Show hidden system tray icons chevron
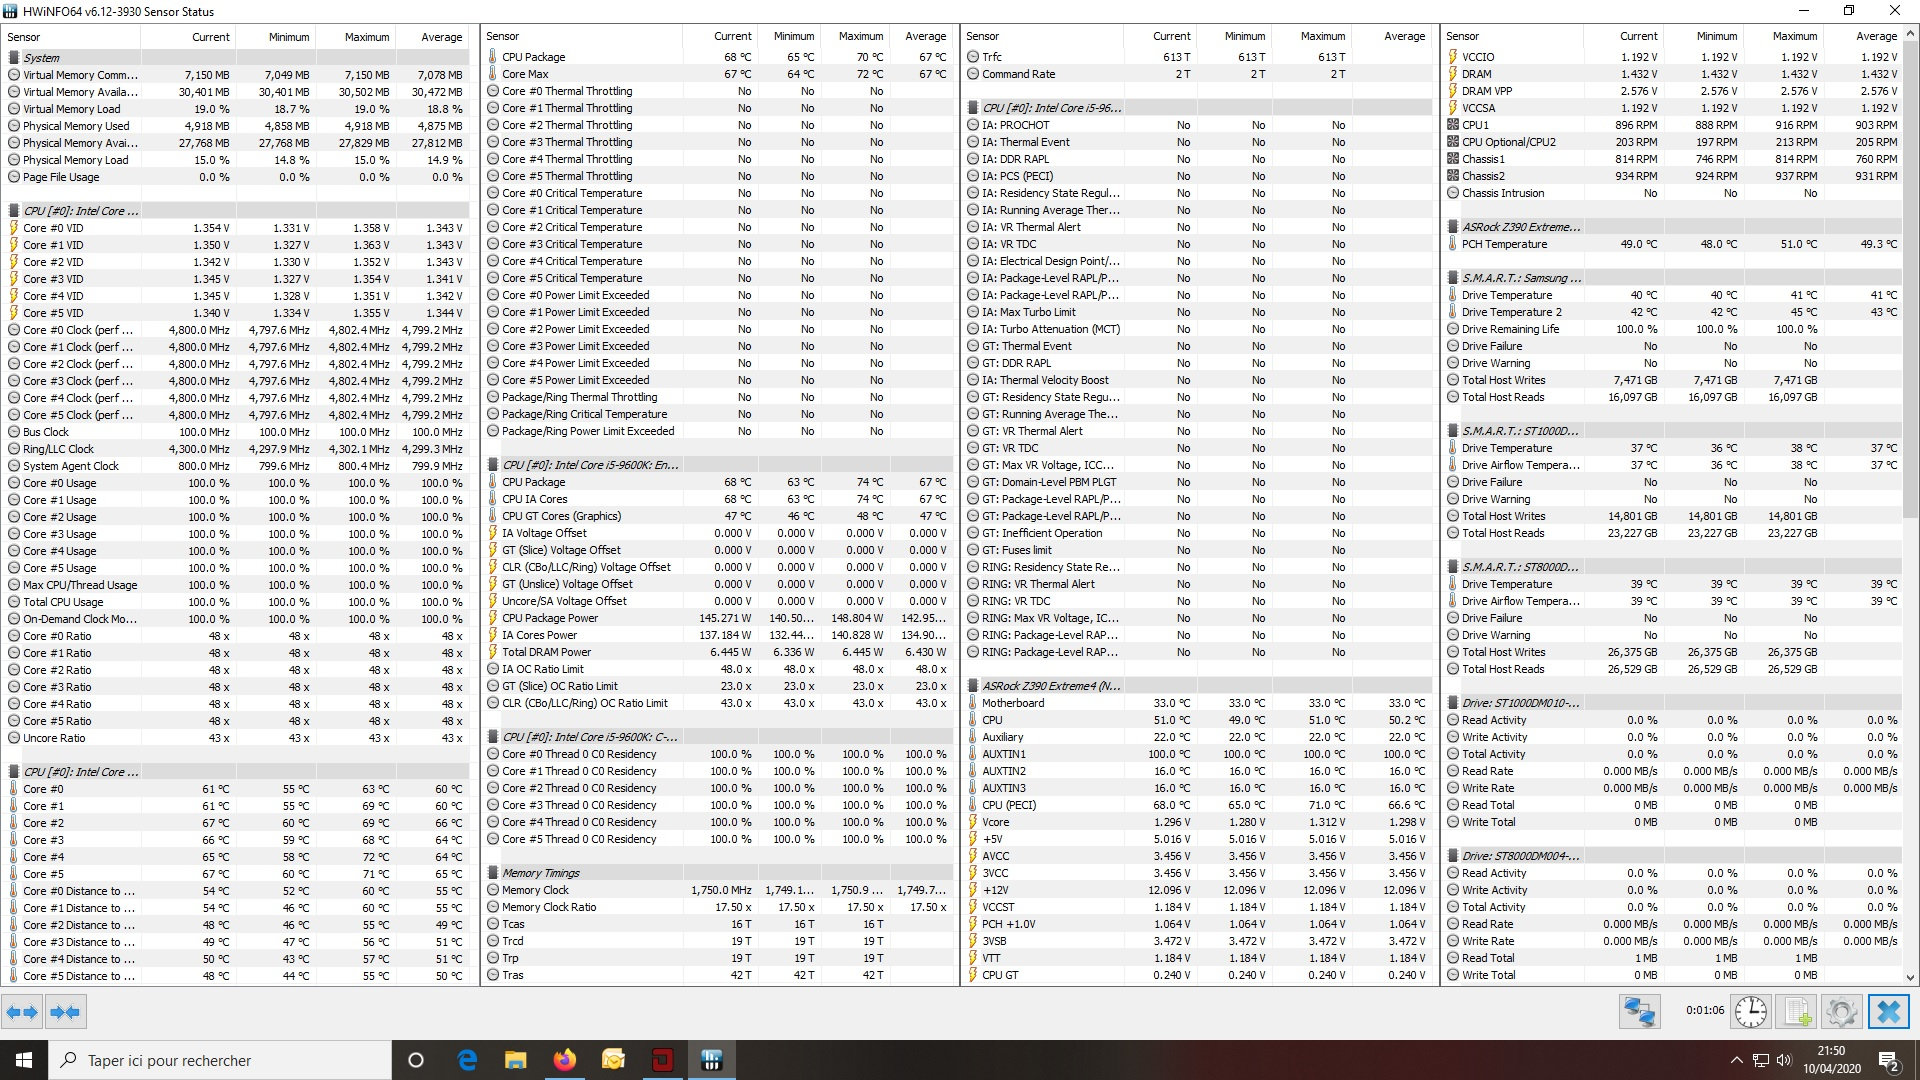 pyautogui.click(x=1736, y=1060)
